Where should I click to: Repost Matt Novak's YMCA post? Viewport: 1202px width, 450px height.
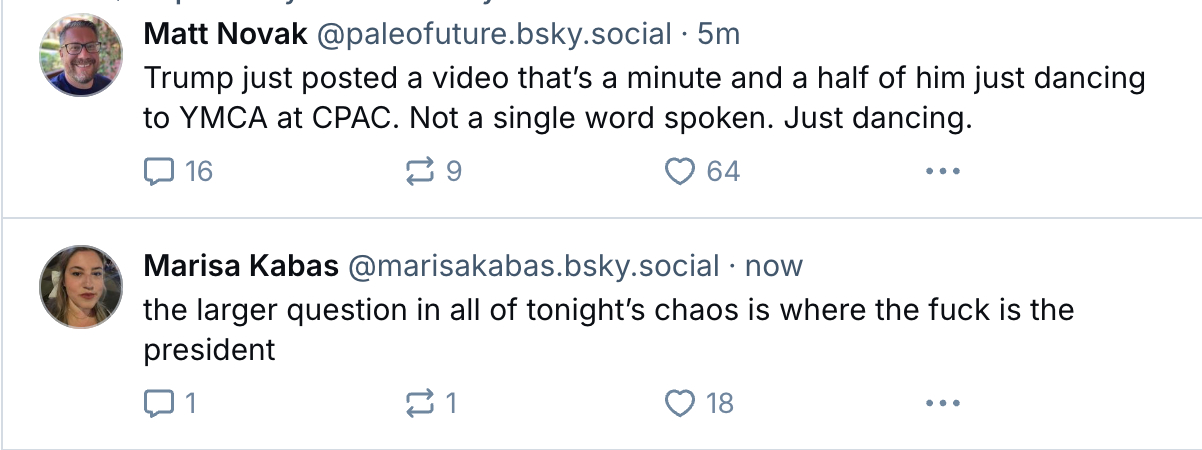[x=416, y=172]
